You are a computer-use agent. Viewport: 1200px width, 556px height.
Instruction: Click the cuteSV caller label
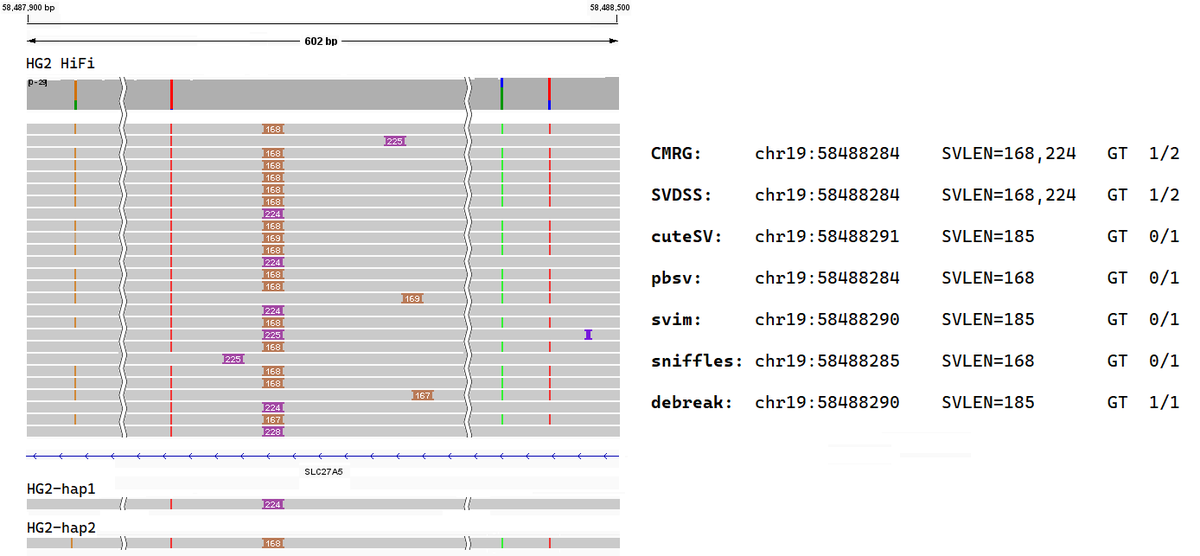click(686, 237)
